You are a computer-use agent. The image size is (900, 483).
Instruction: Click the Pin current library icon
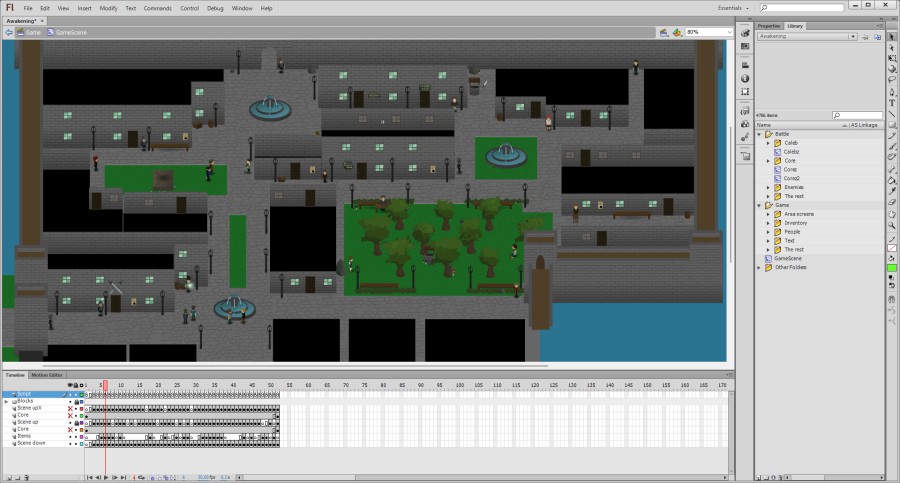(863, 36)
